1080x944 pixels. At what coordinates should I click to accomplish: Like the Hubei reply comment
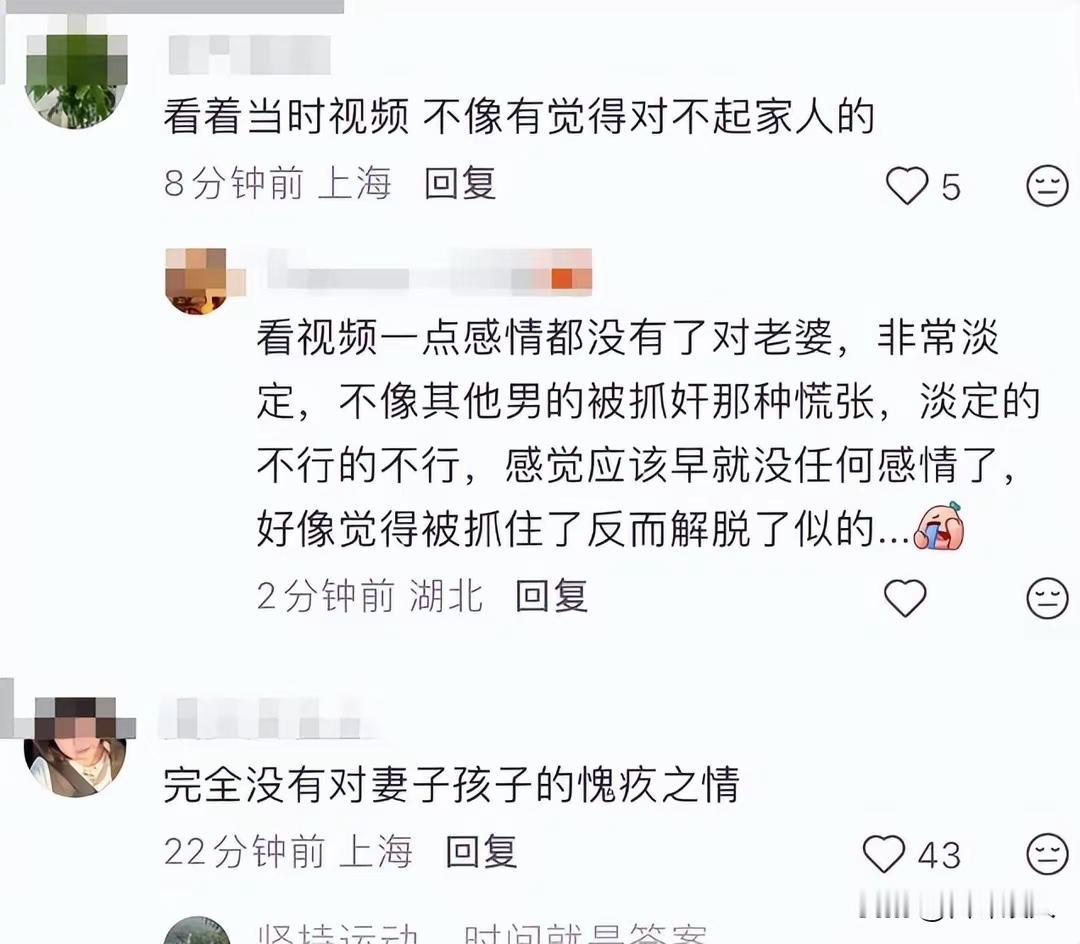(x=905, y=598)
